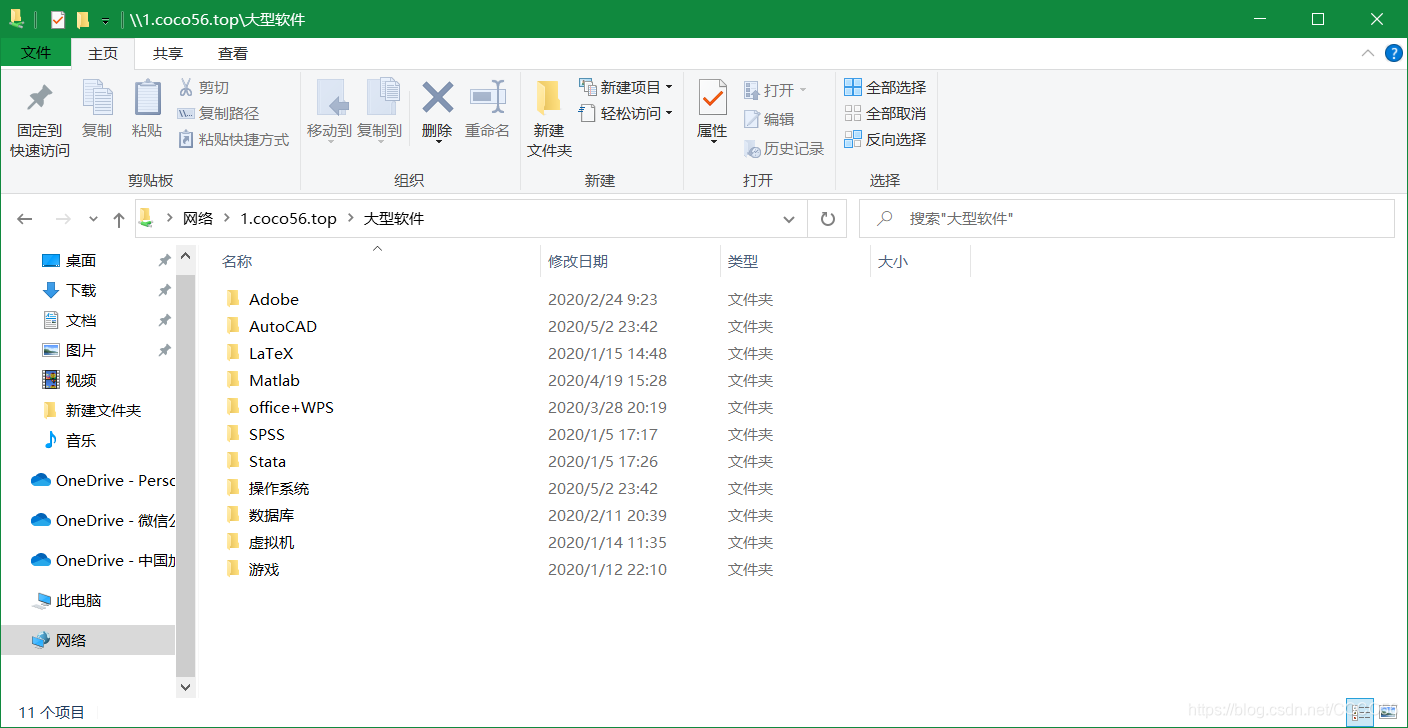1408x728 pixels.
Task: Open the ribbon Help question mark
Action: point(1393,53)
